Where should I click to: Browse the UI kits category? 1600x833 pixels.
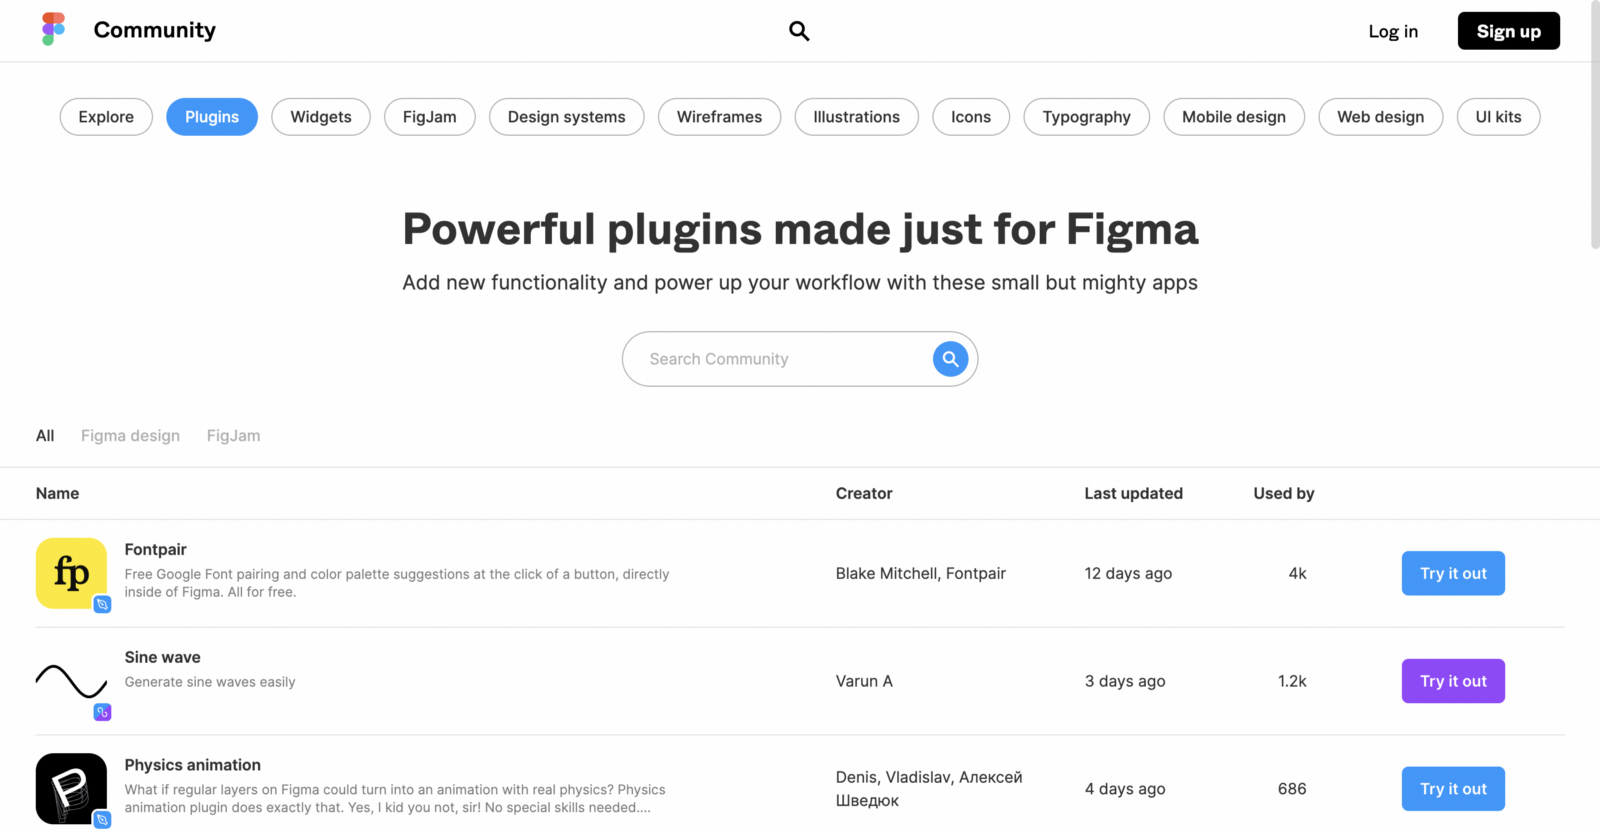pyautogui.click(x=1498, y=117)
